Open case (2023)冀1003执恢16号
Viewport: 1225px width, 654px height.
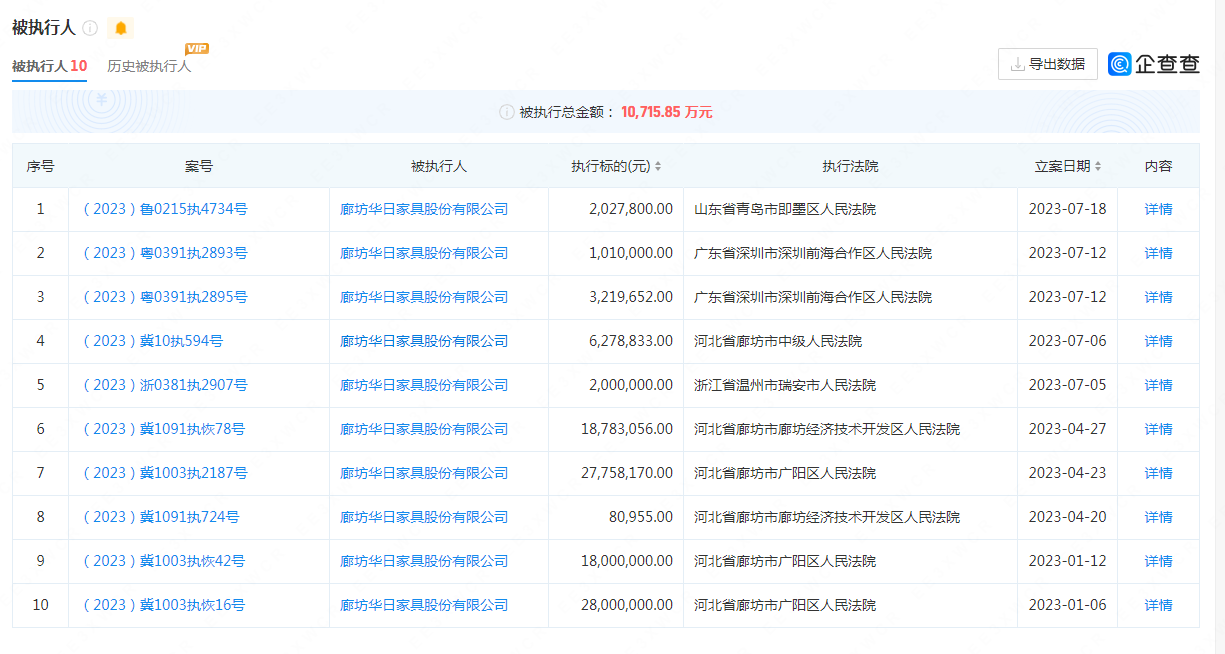click(164, 605)
